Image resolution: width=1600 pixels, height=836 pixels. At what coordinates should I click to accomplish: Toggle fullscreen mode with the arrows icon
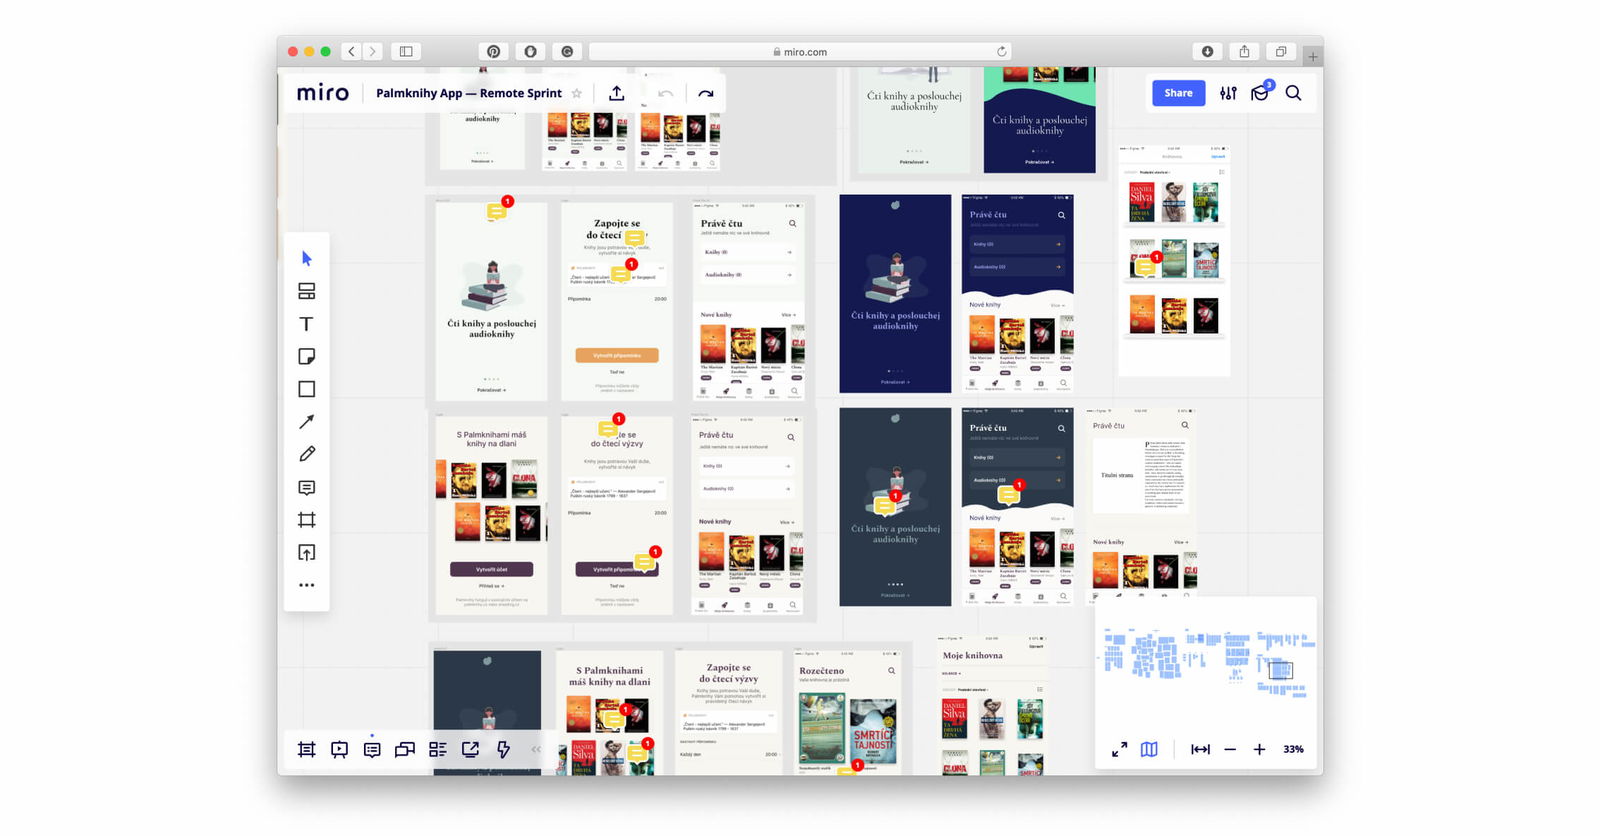(1120, 749)
